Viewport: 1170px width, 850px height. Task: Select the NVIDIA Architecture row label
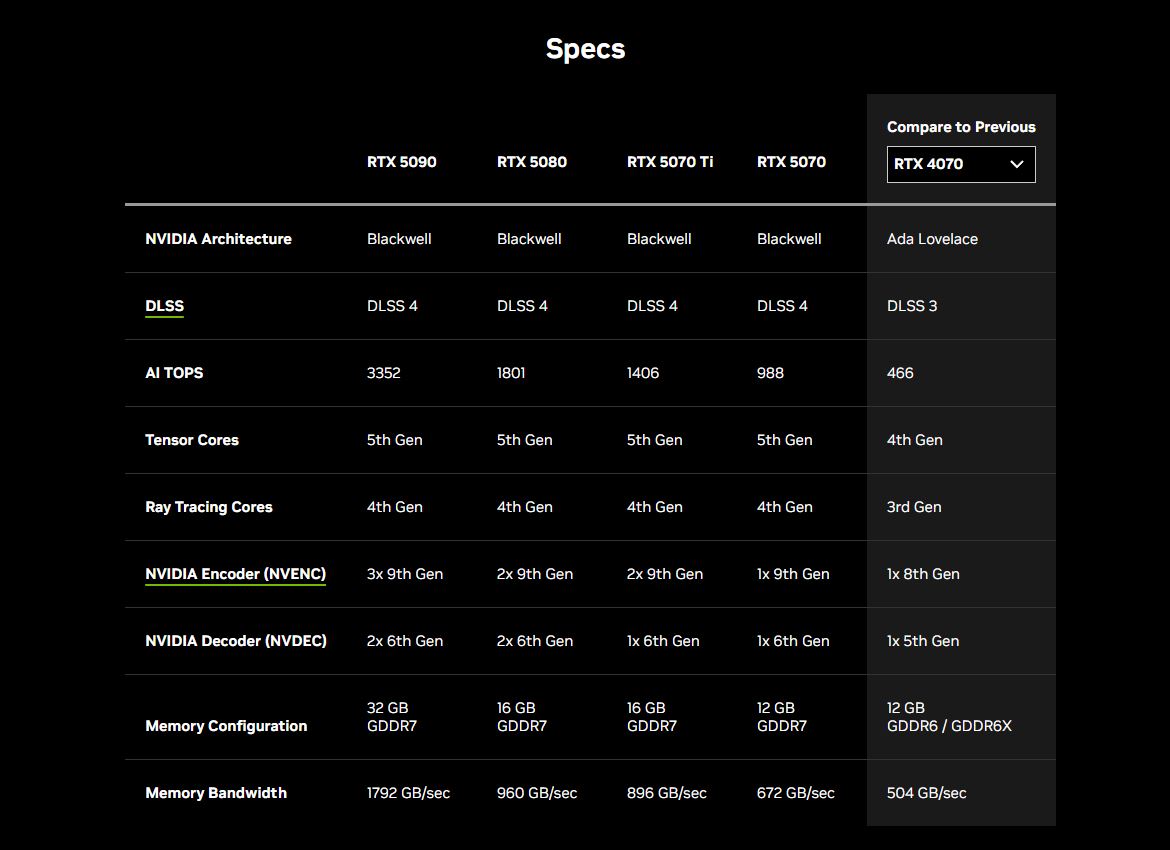218,239
